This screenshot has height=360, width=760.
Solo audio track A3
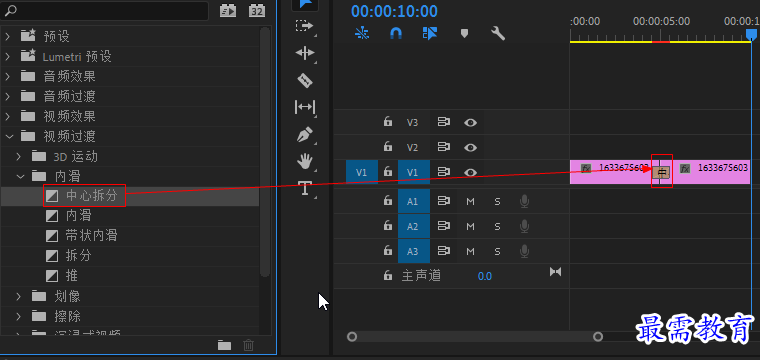pos(497,251)
